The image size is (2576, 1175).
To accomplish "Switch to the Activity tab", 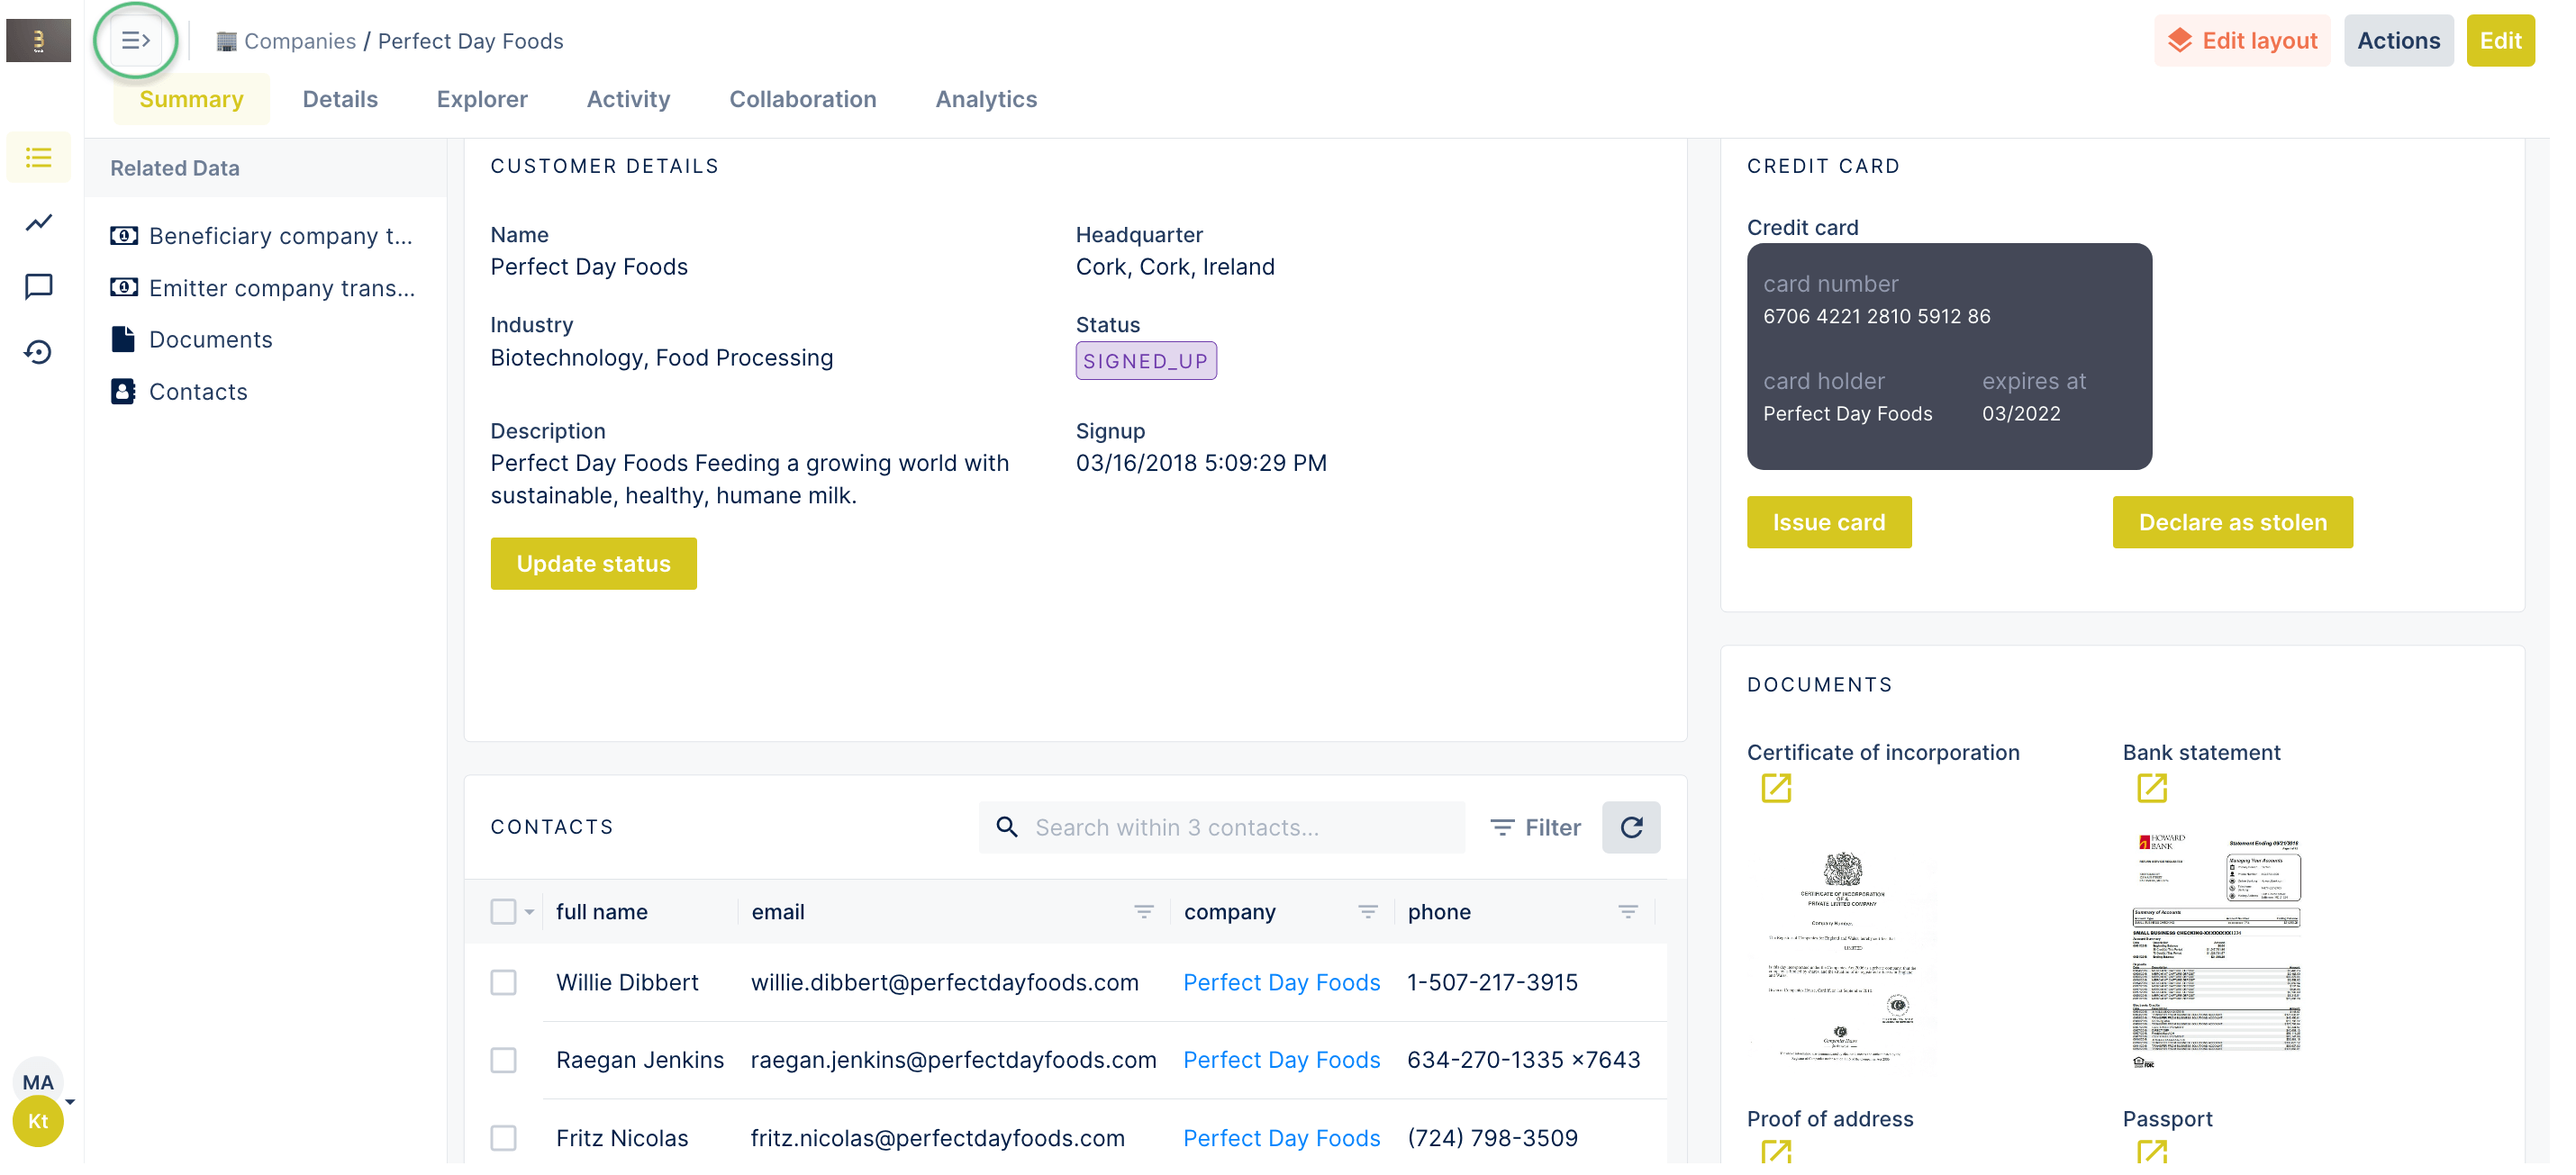I will [628, 99].
